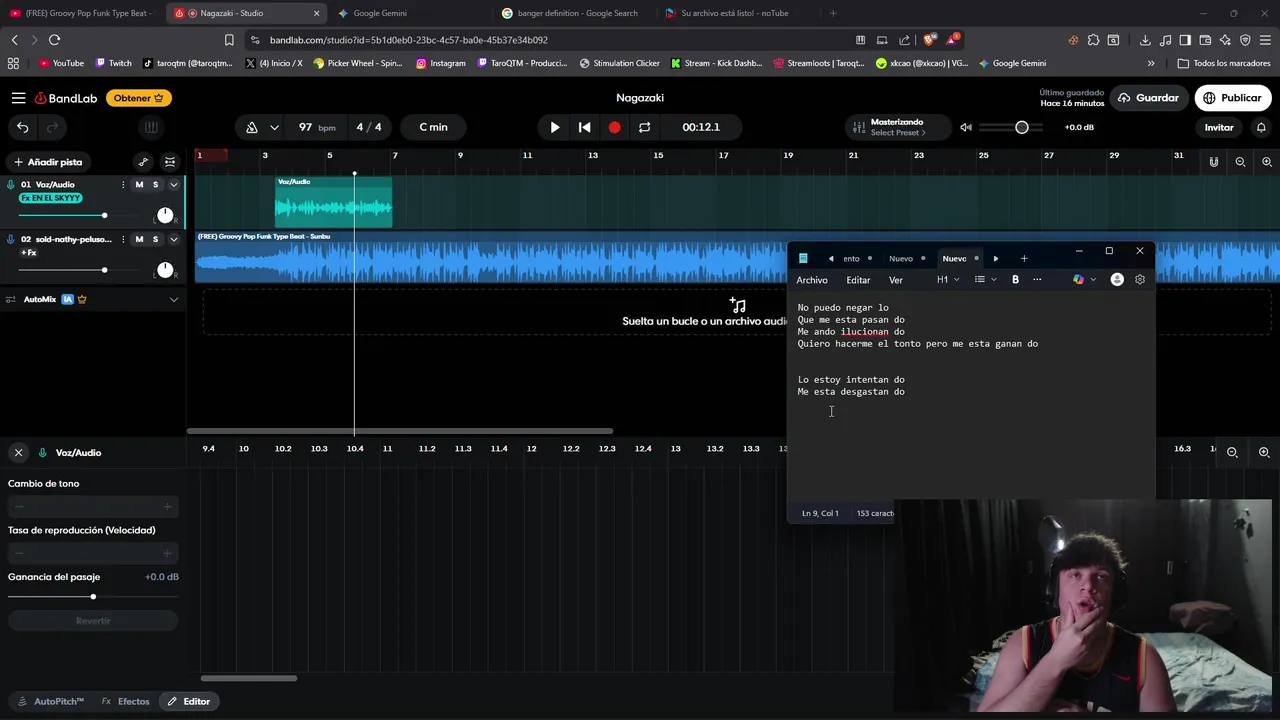The height and width of the screenshot is (720, 1280).
Task: Expand Todos los marcadores bookmarks folder
Action: coord(1224,63)
